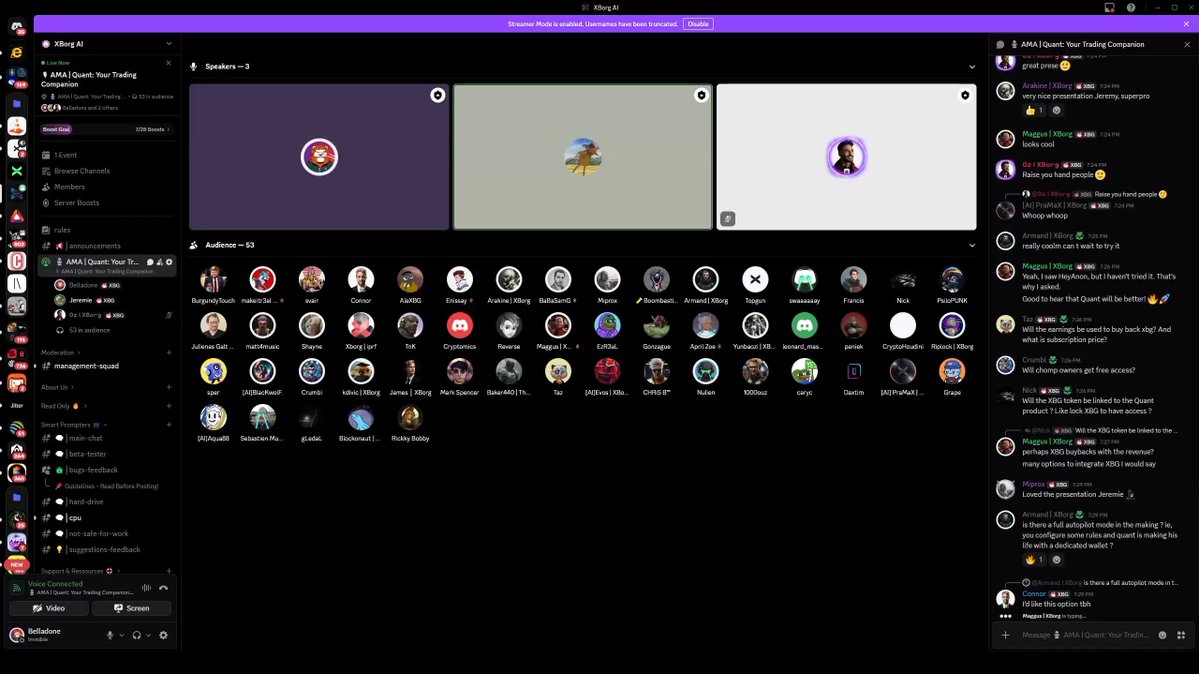Open options on first speaker tile
This screenshot has height=674, width=1199.
coord(438,96)
